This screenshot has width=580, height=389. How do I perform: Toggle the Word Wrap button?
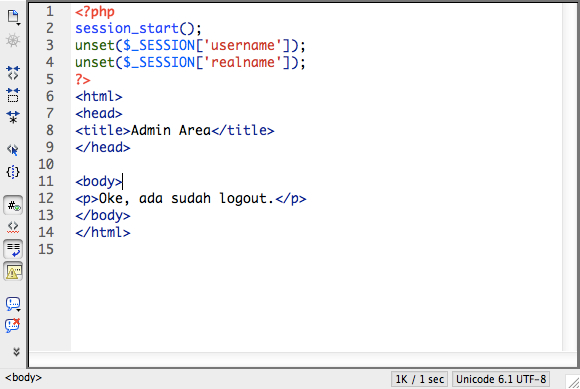tap(13, 249)
